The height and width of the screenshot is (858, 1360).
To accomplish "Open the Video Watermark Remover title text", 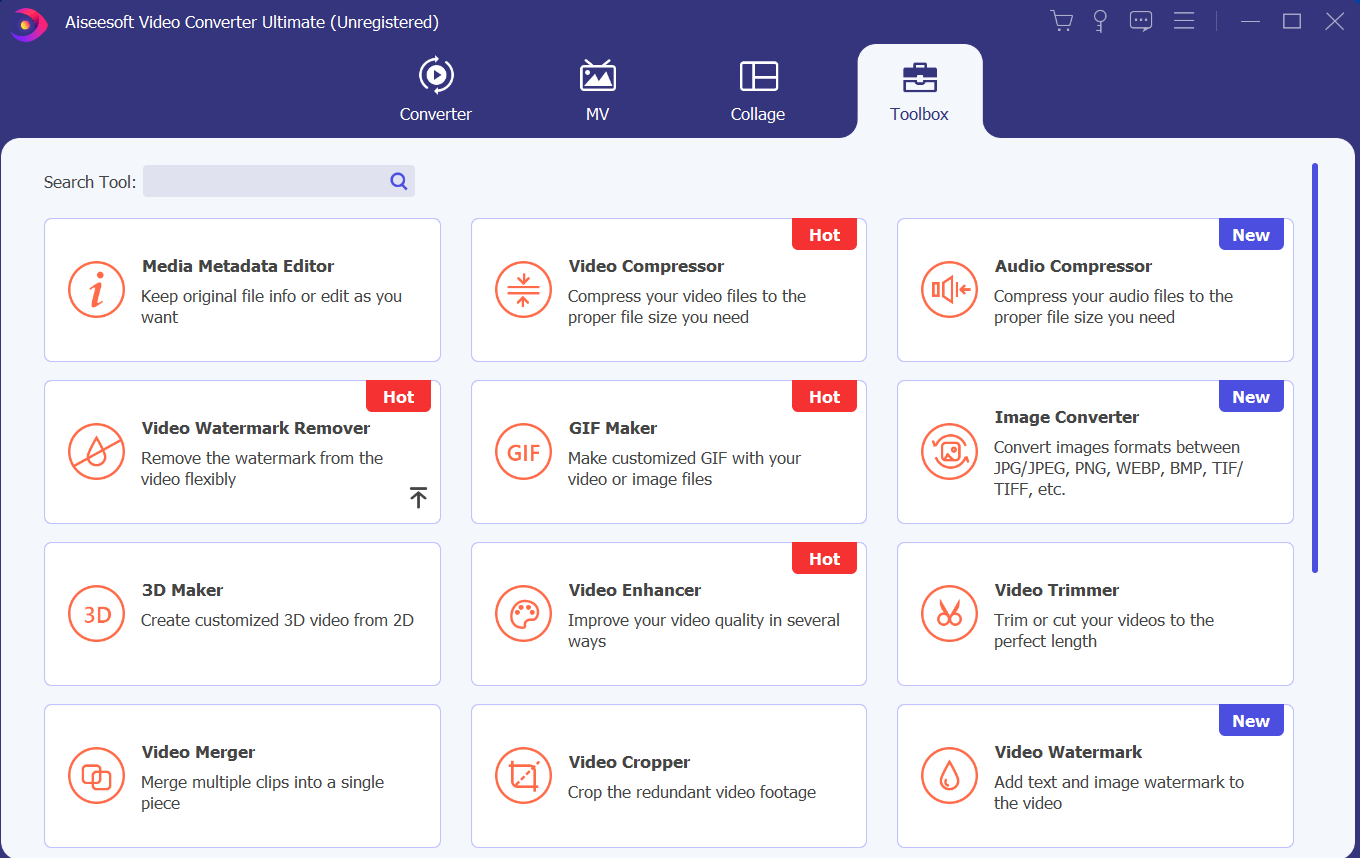I will [x=256, y=428].
